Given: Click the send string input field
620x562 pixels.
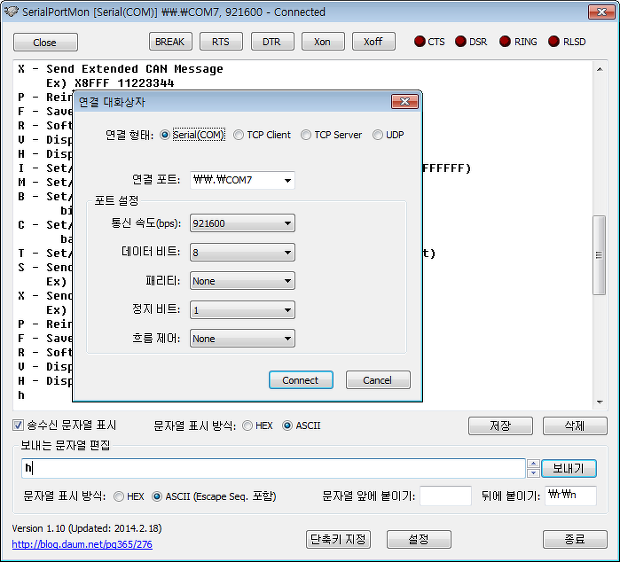Looking at the screenshot, I should (273, 468).
